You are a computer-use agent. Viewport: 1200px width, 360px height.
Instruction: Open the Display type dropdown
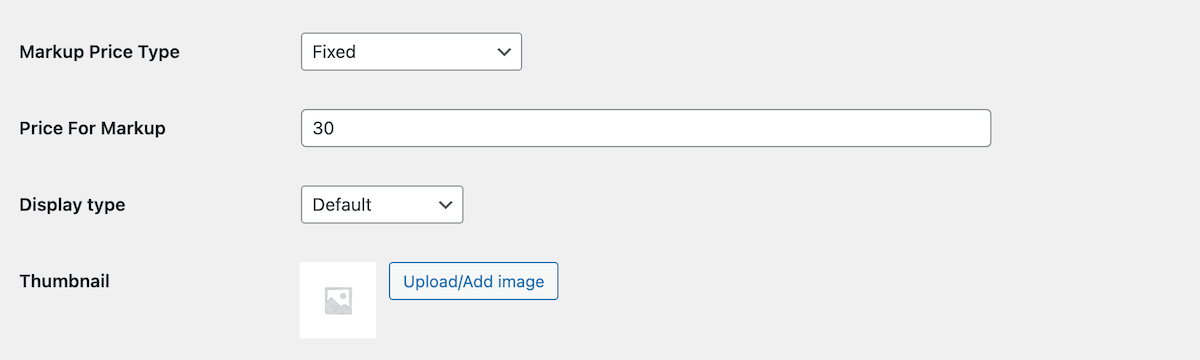tap(382, 205)
